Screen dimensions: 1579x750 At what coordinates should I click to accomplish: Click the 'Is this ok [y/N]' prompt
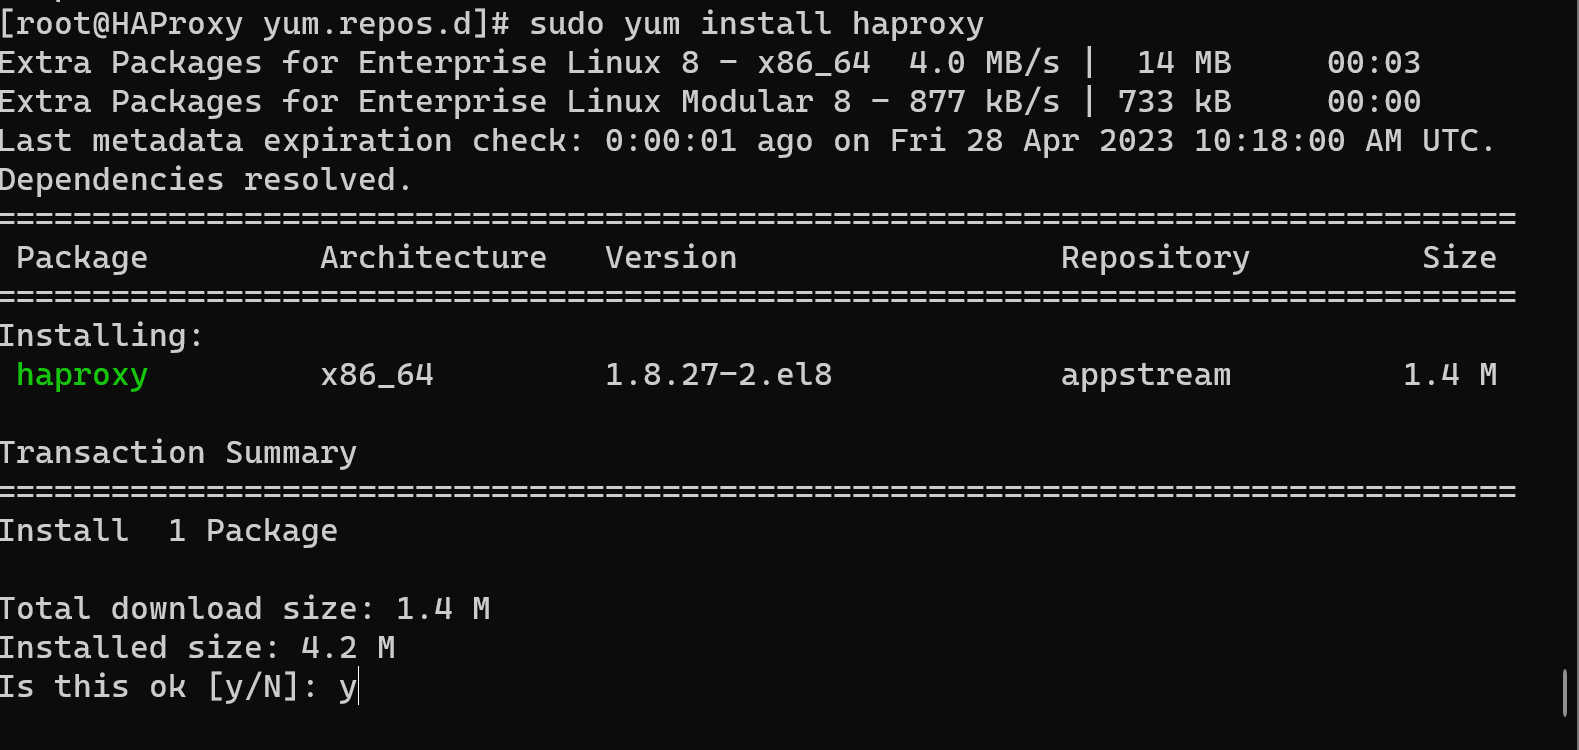(158, 688)
